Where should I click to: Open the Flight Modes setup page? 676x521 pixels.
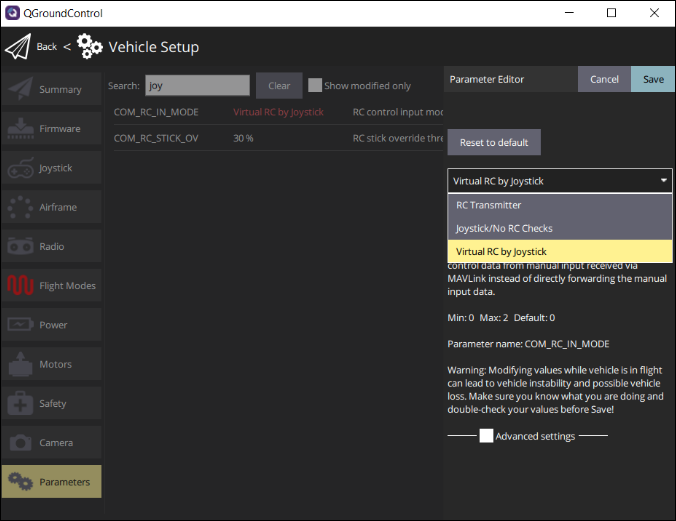click(51, 285)
